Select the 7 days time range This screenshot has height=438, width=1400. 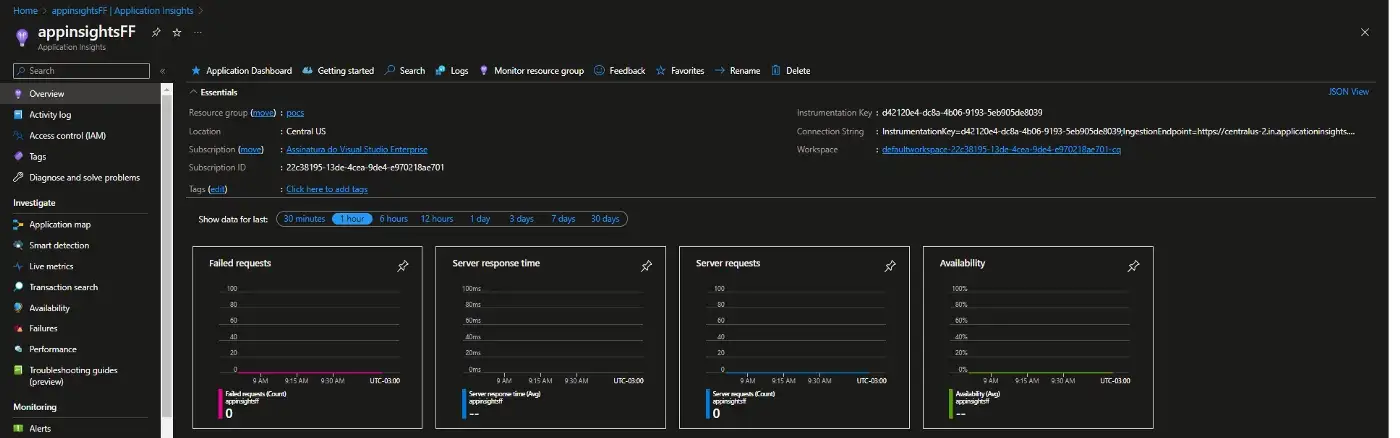(x=563, y=219)
